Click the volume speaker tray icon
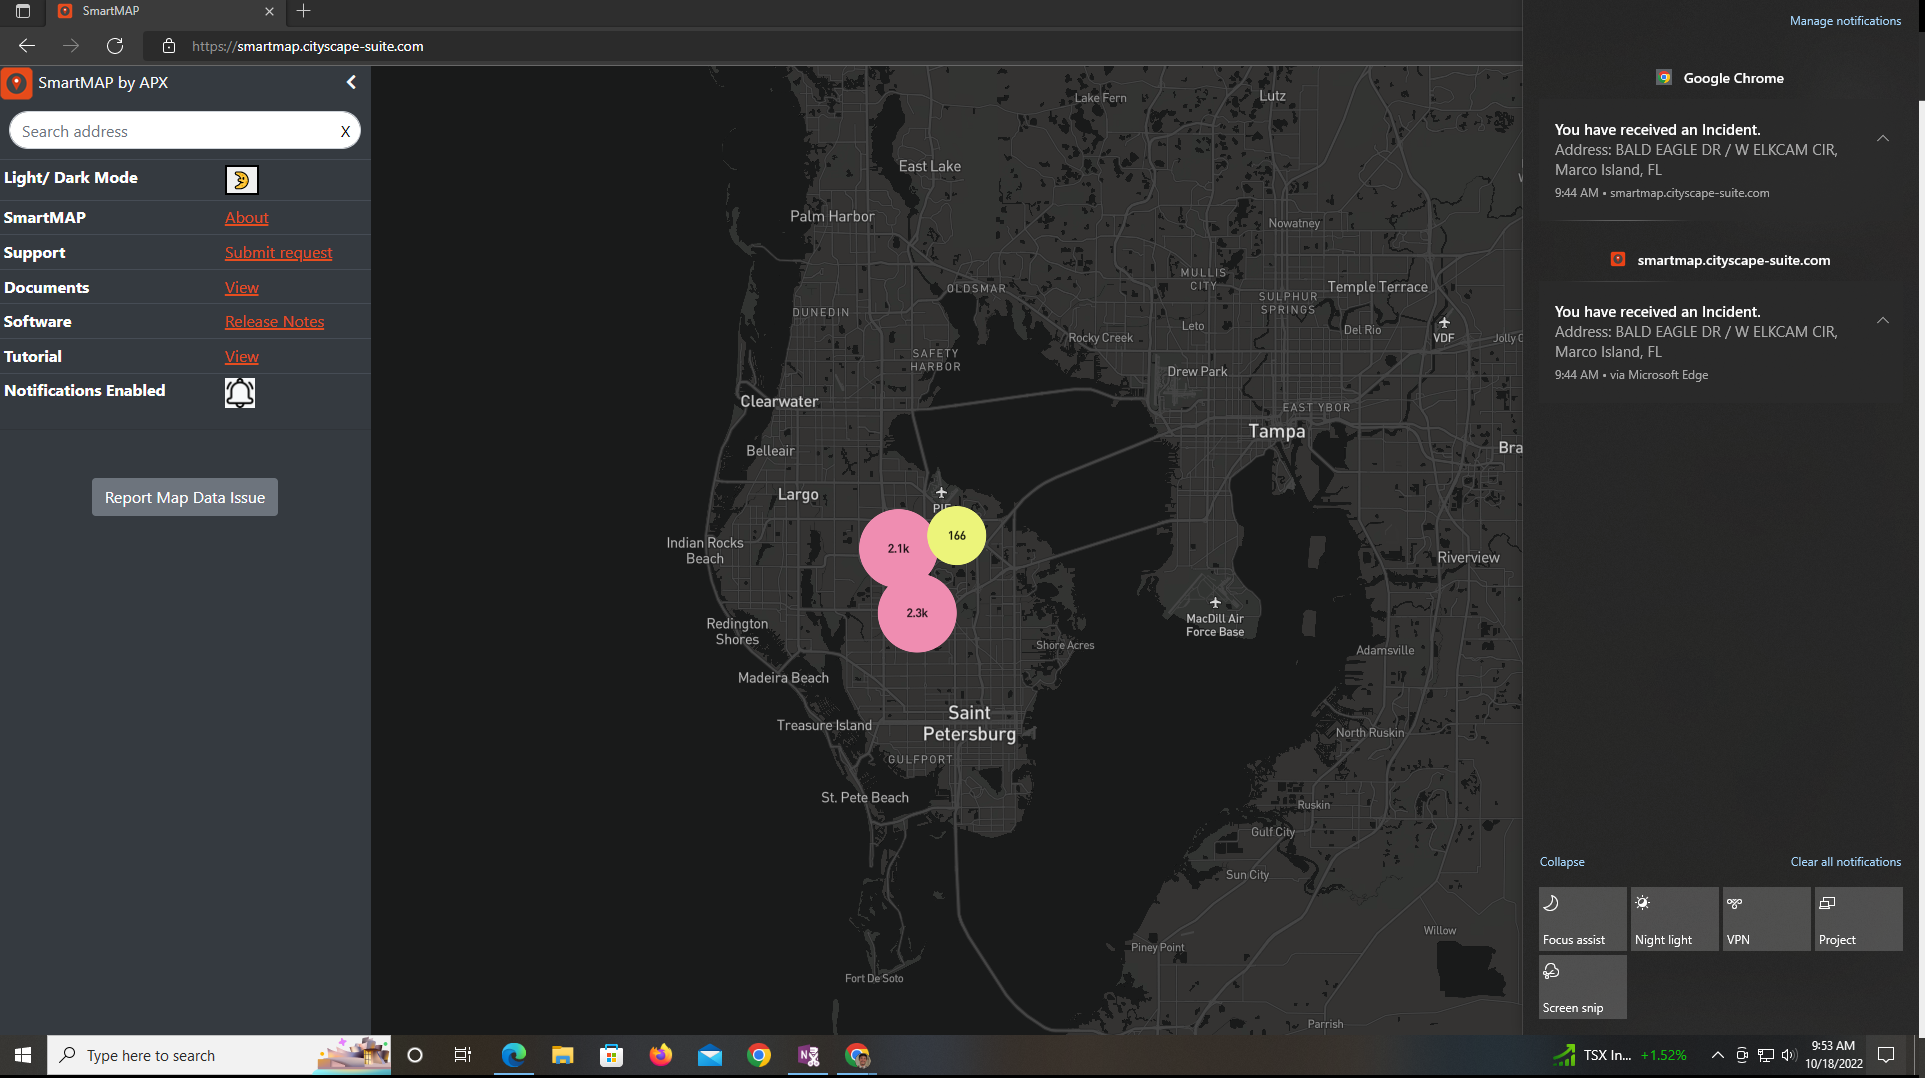1925x1078 pixels. click(x=1789, y=1055)
